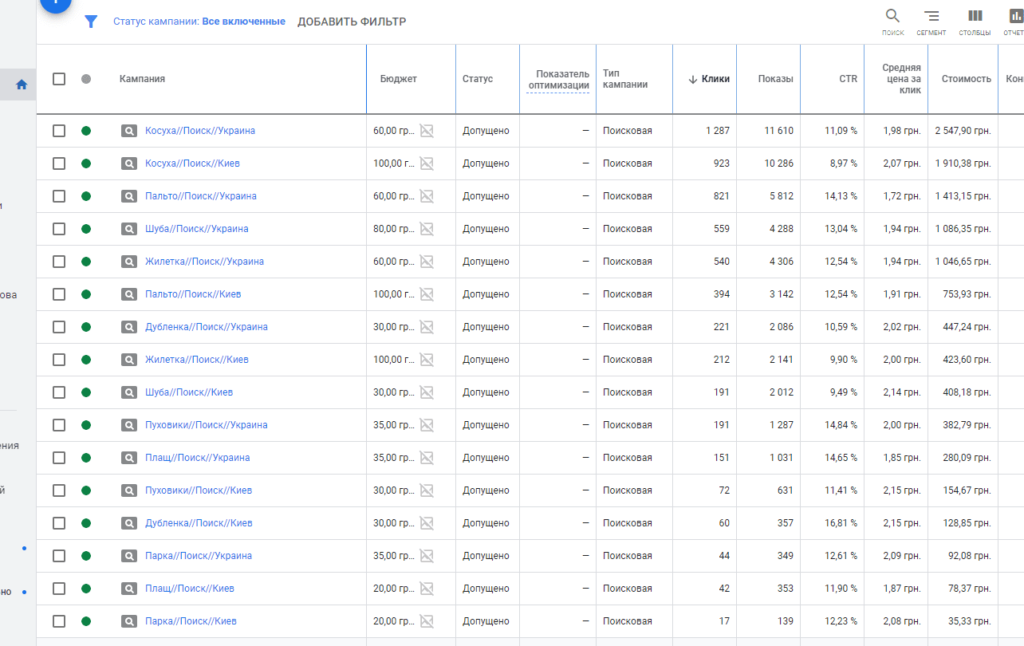Image resolution: width=1024 pixels, height=646 pixels.
Task: Click the ДОБАВИТЬ ФИЛЬТР button
Action: coord(351,22)
